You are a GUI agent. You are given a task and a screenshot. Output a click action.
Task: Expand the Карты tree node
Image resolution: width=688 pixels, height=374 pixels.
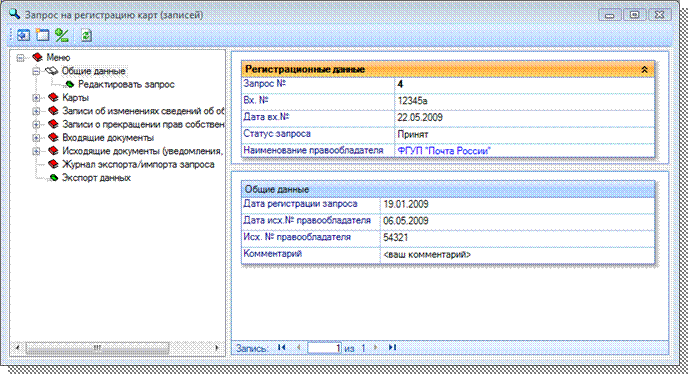point(36,98)
